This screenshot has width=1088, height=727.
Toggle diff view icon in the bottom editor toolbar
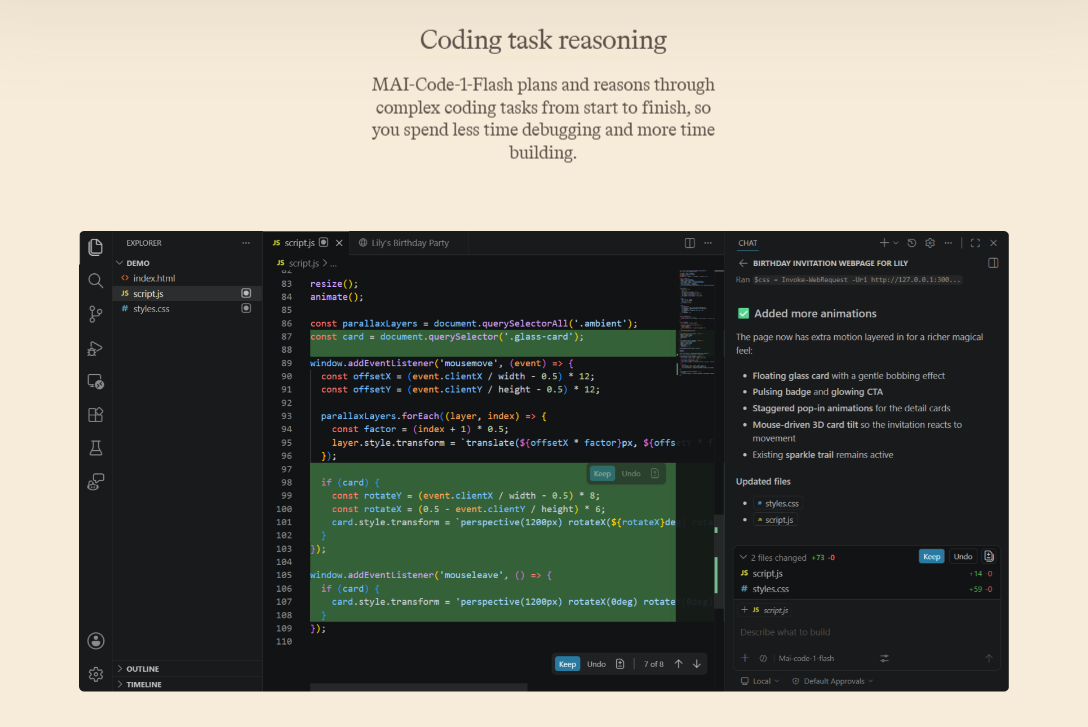pos(620,664)
